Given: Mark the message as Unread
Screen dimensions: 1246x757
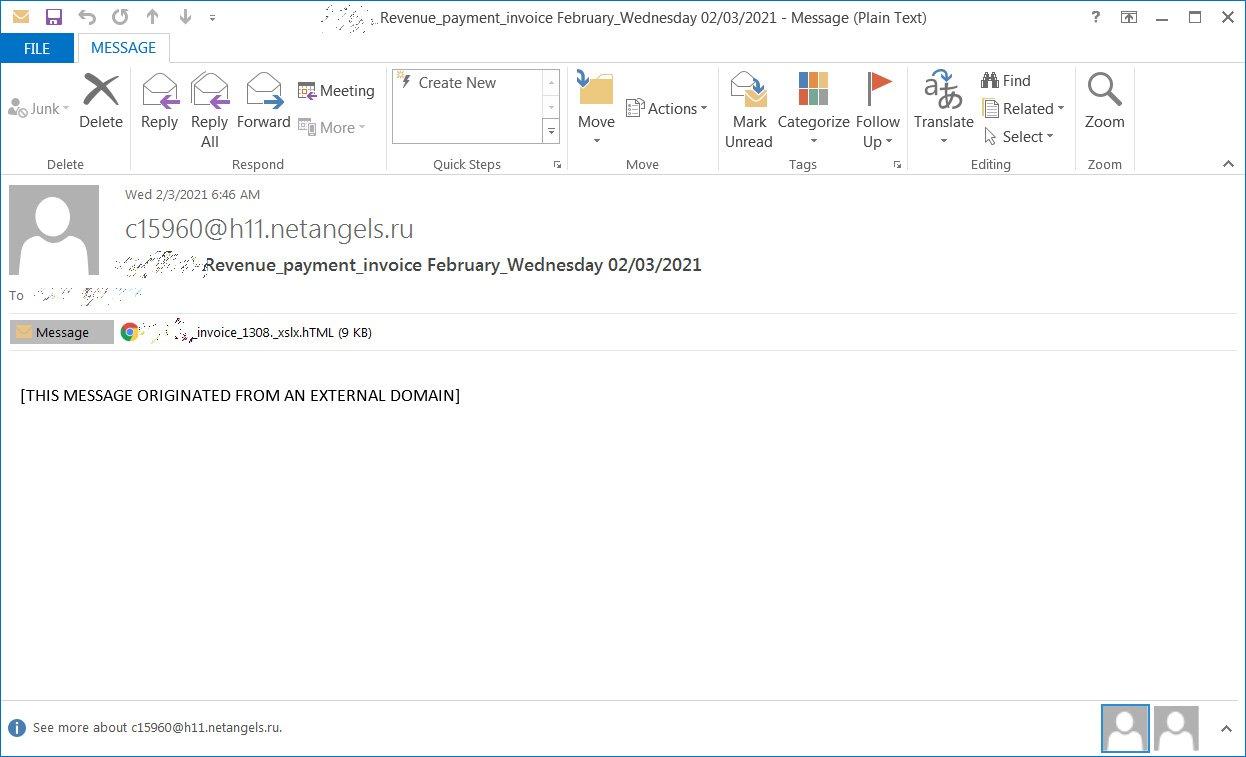Looking at the screenshot, I should (x=748, y=108).
